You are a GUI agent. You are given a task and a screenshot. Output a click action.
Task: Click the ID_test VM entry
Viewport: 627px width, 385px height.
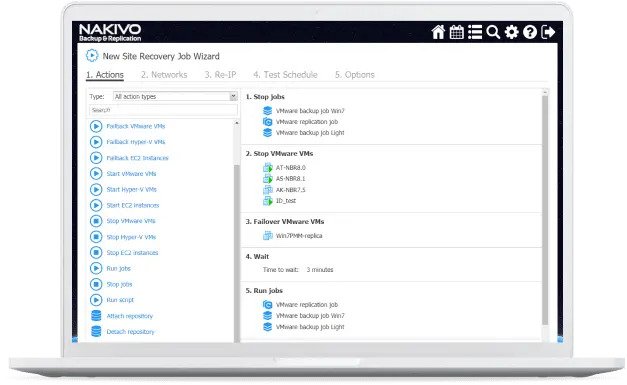pos(286,201)
